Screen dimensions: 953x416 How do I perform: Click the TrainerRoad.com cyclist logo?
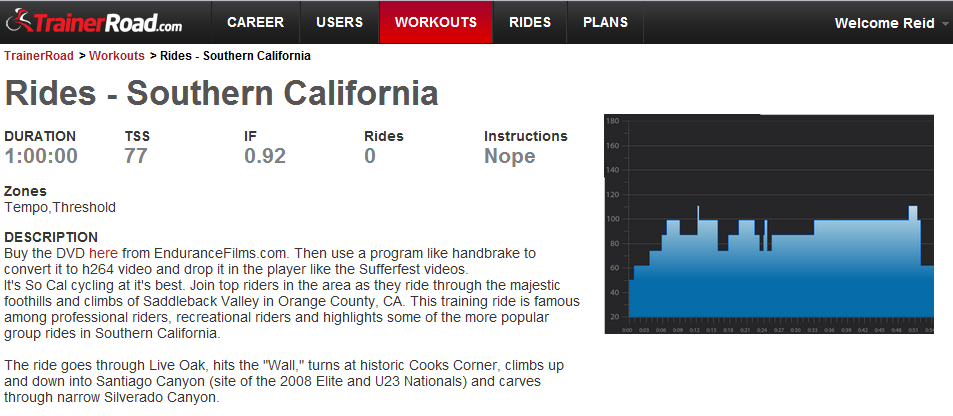94,22
